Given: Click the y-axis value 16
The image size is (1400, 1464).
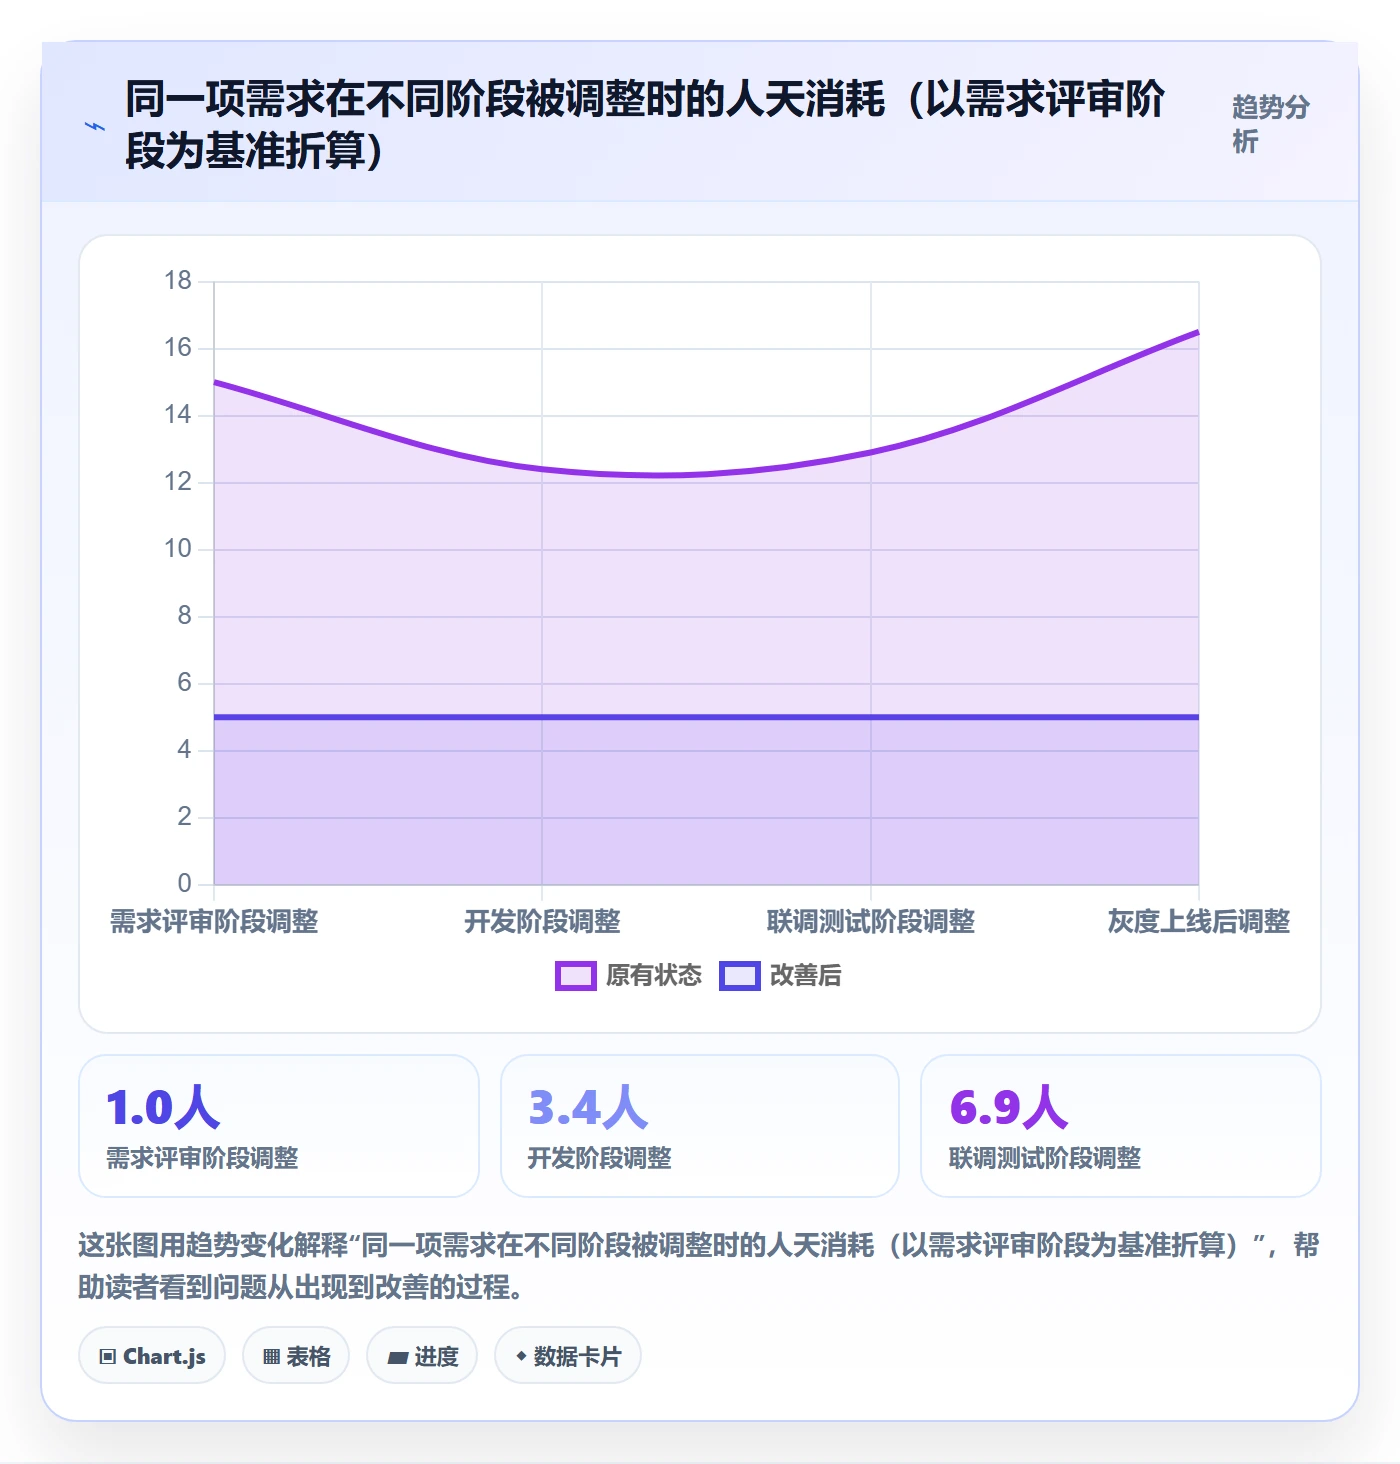Looking at the screenshot, I should point(178,348).
